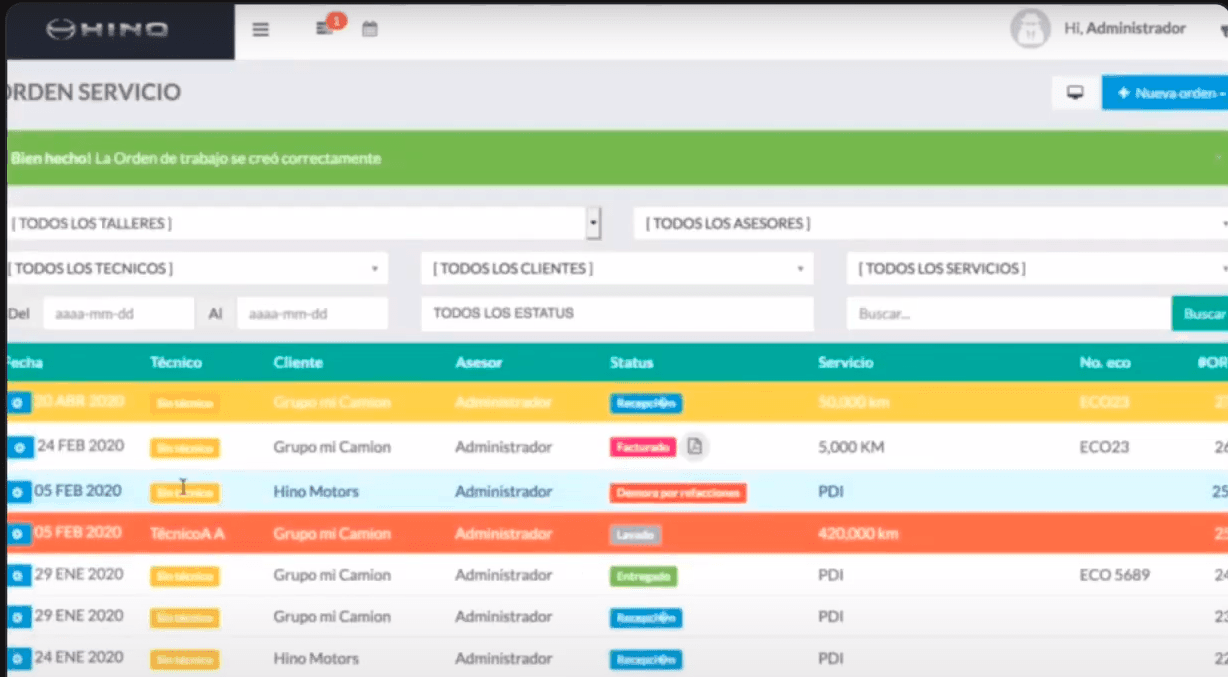Click the Demora por refacciones status badge
Viewport: 1228px width, 677px height.
pyautogui.click(x=678, y=492)
